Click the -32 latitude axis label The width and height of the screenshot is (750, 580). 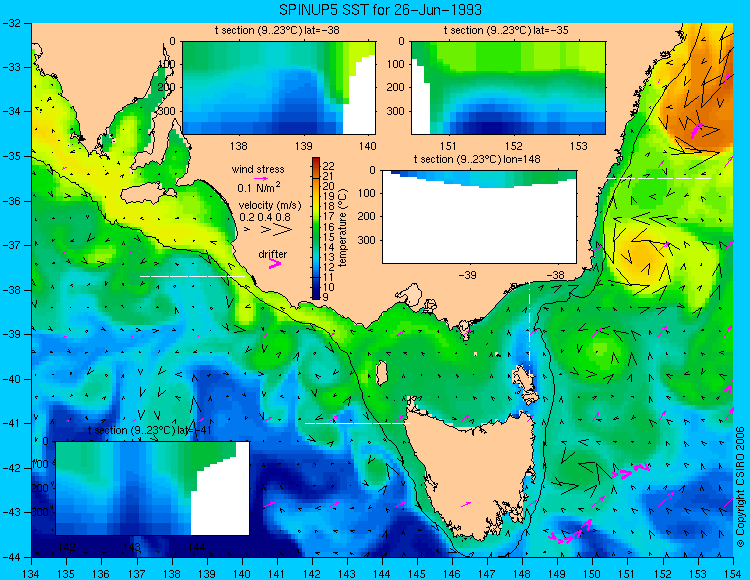click(x=14, y=22)
